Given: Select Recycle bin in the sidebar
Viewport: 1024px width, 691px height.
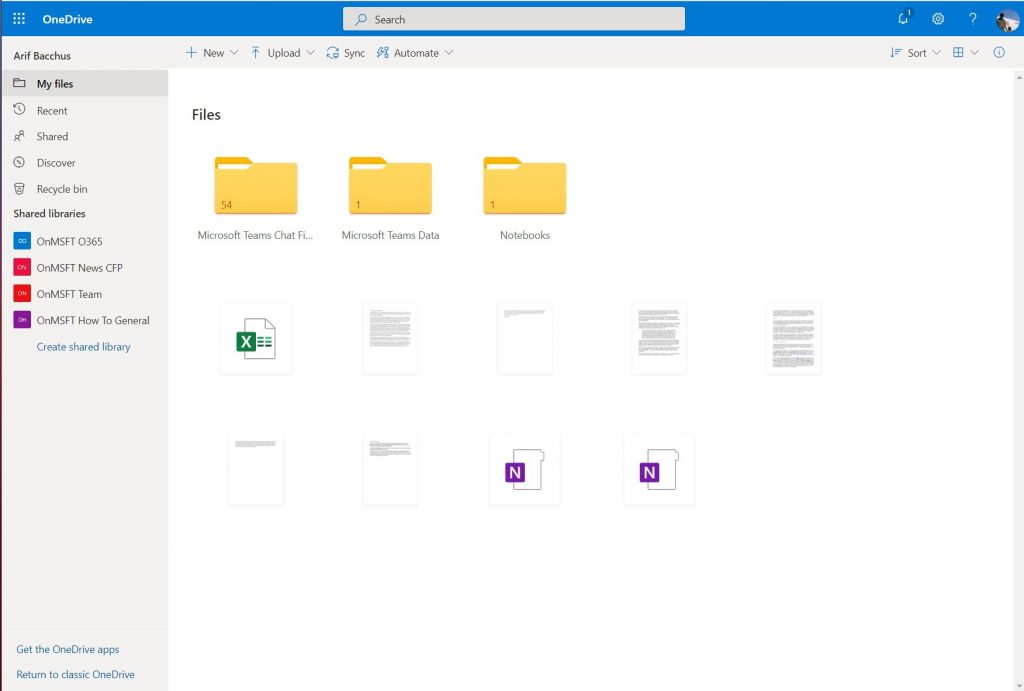Looking at the screenshot, I should tap(85, 189).
